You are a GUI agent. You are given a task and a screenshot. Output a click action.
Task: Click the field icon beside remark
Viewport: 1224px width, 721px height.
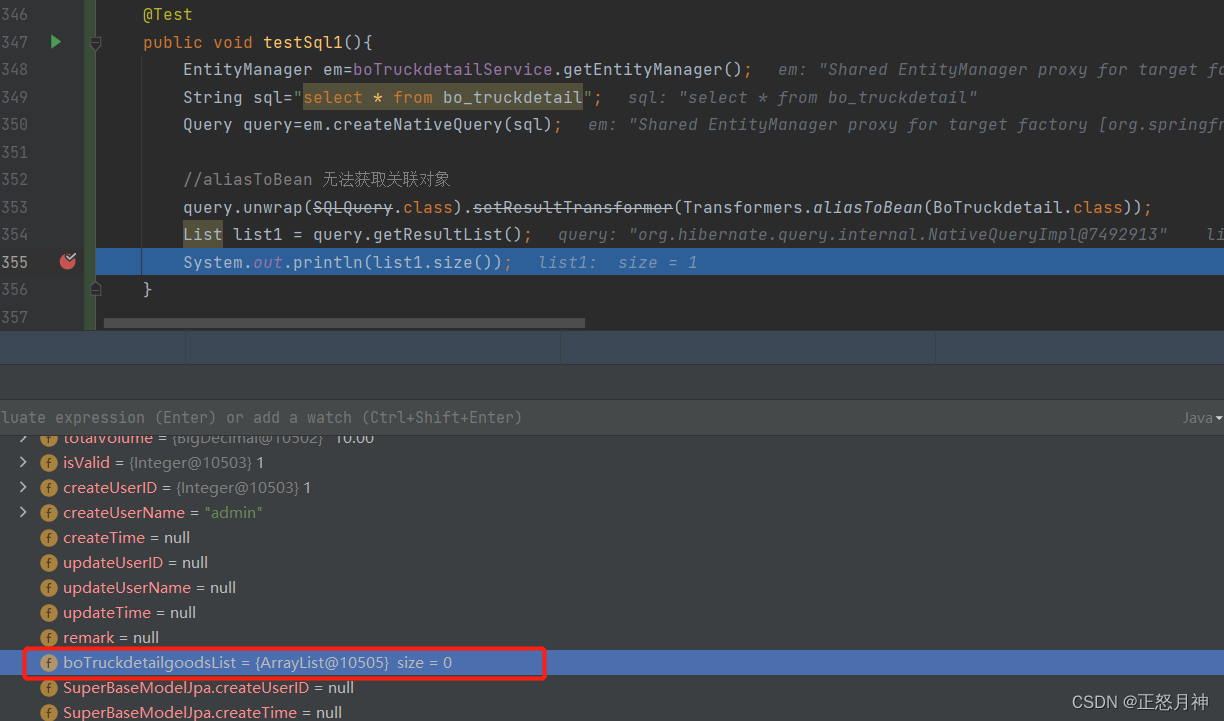pos(48,638)
